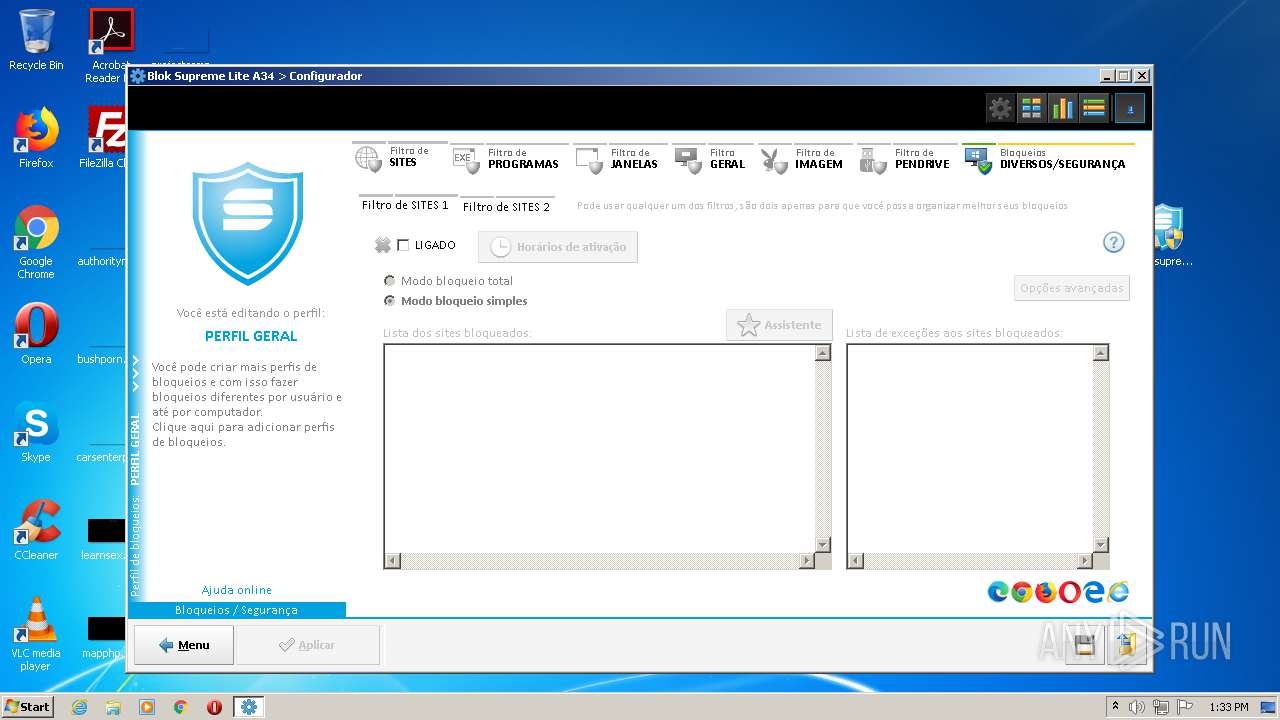Click Horários de ativação button
The width and height of the screenshot is (1280, 720).
coord(558,247)
